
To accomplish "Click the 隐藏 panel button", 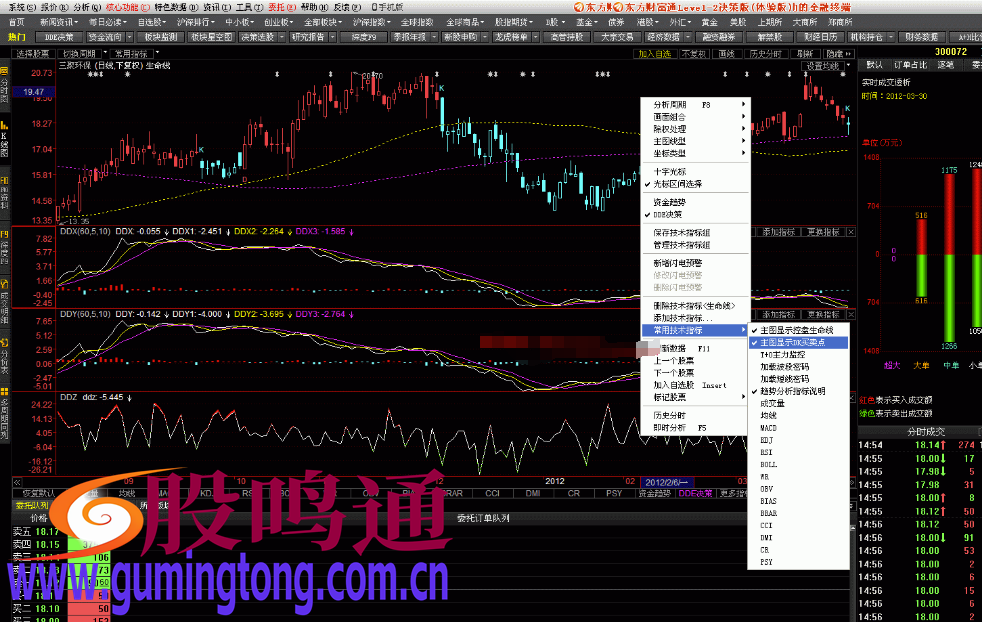I will click(838, 54).
